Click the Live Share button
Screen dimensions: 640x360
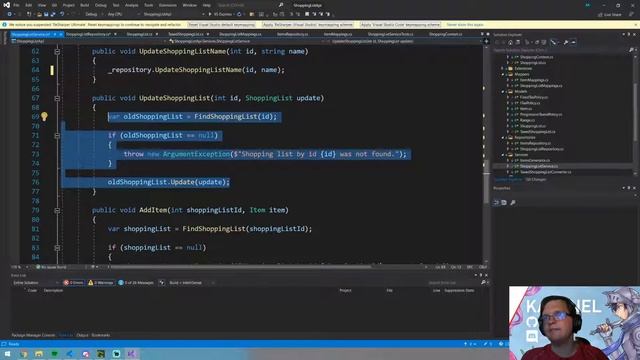pos(609,14)
